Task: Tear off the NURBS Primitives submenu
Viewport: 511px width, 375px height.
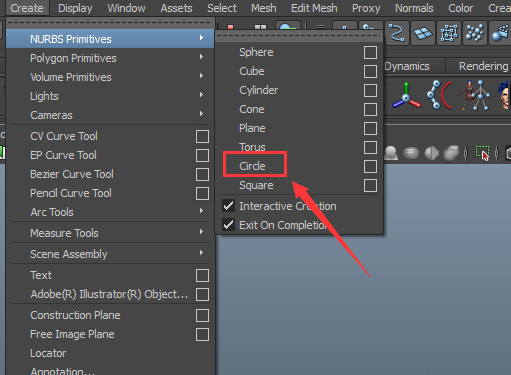Action: pyautogui.click(x=299, y=35)
